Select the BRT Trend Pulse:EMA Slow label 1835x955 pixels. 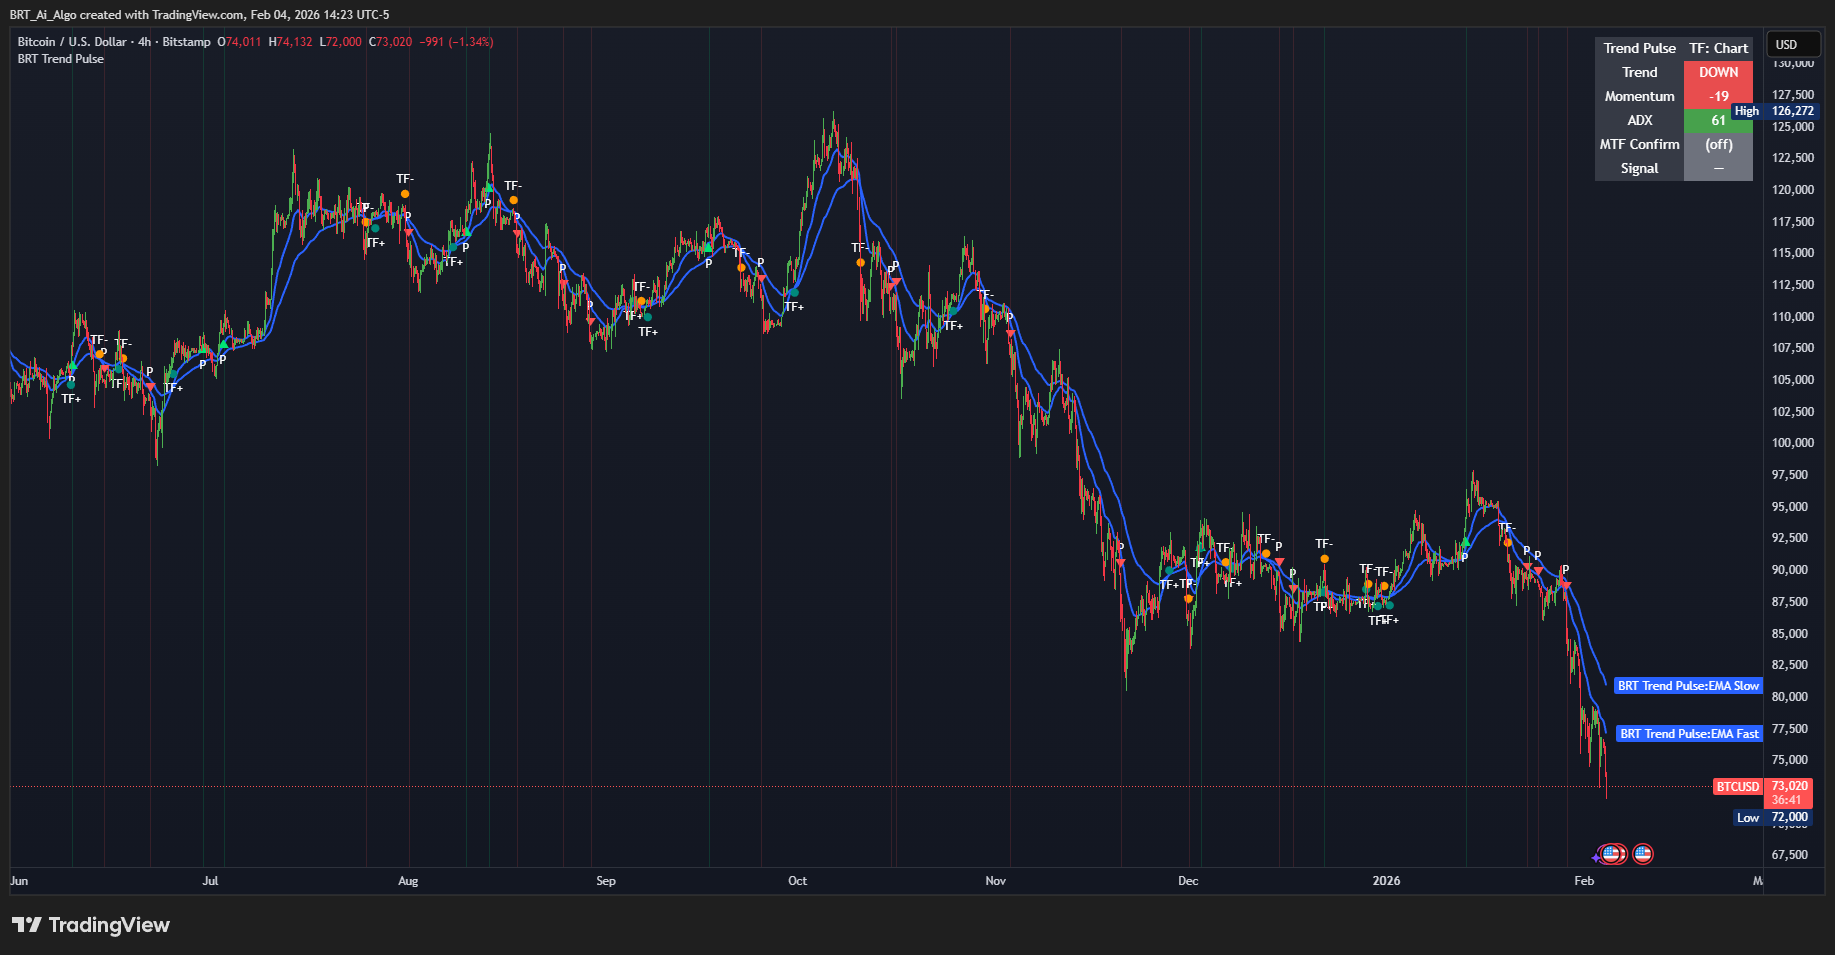[1688, 686]
